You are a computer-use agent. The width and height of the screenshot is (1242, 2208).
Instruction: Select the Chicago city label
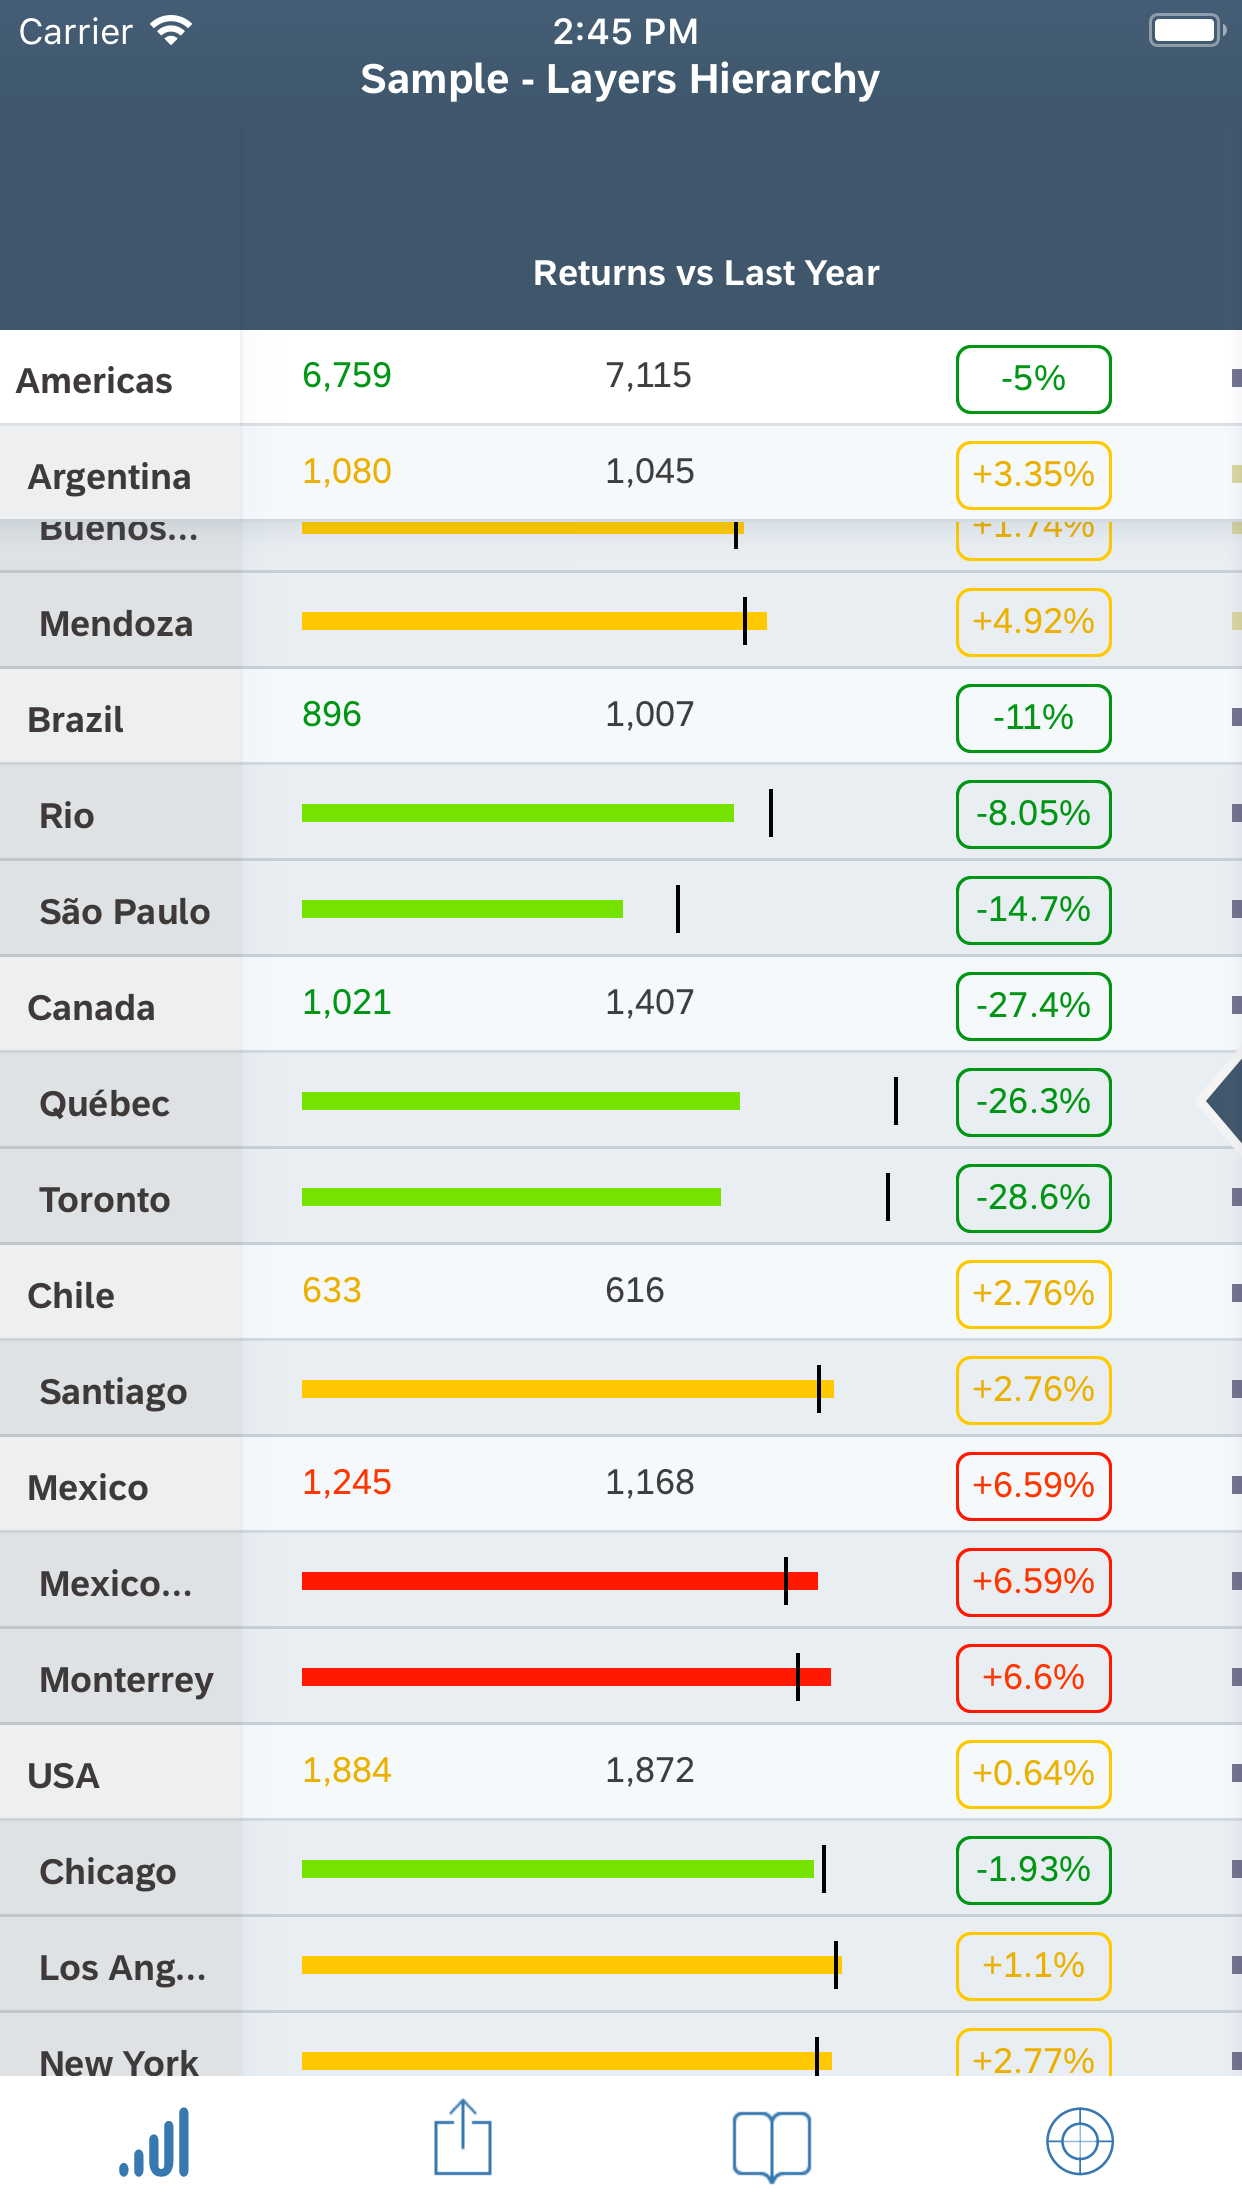[108, 1872]
